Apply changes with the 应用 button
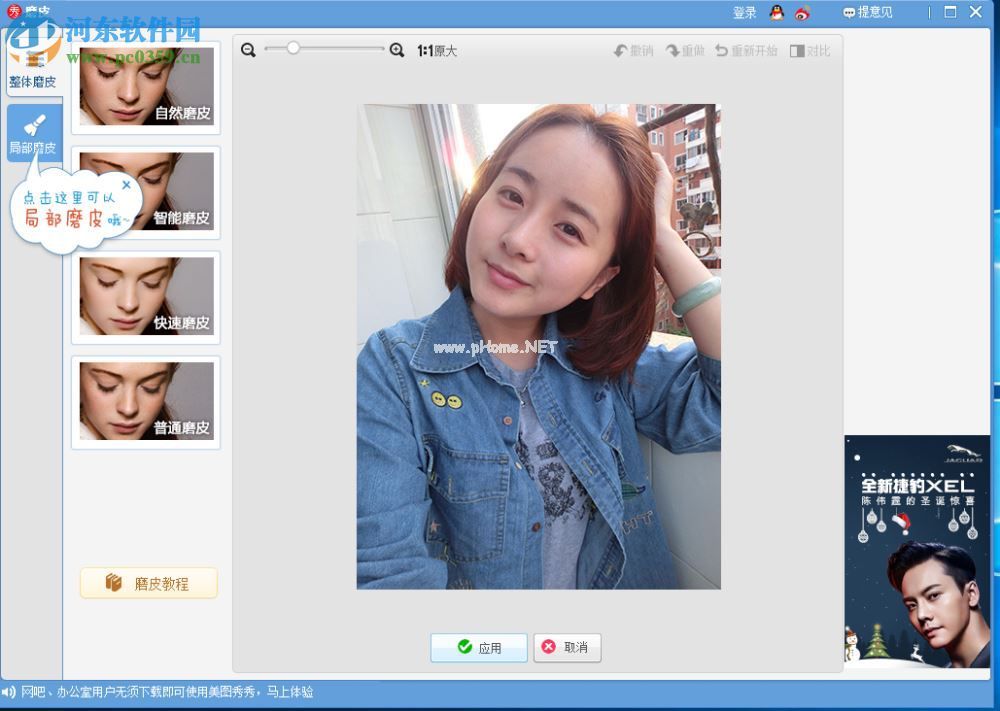 [478, 647]
